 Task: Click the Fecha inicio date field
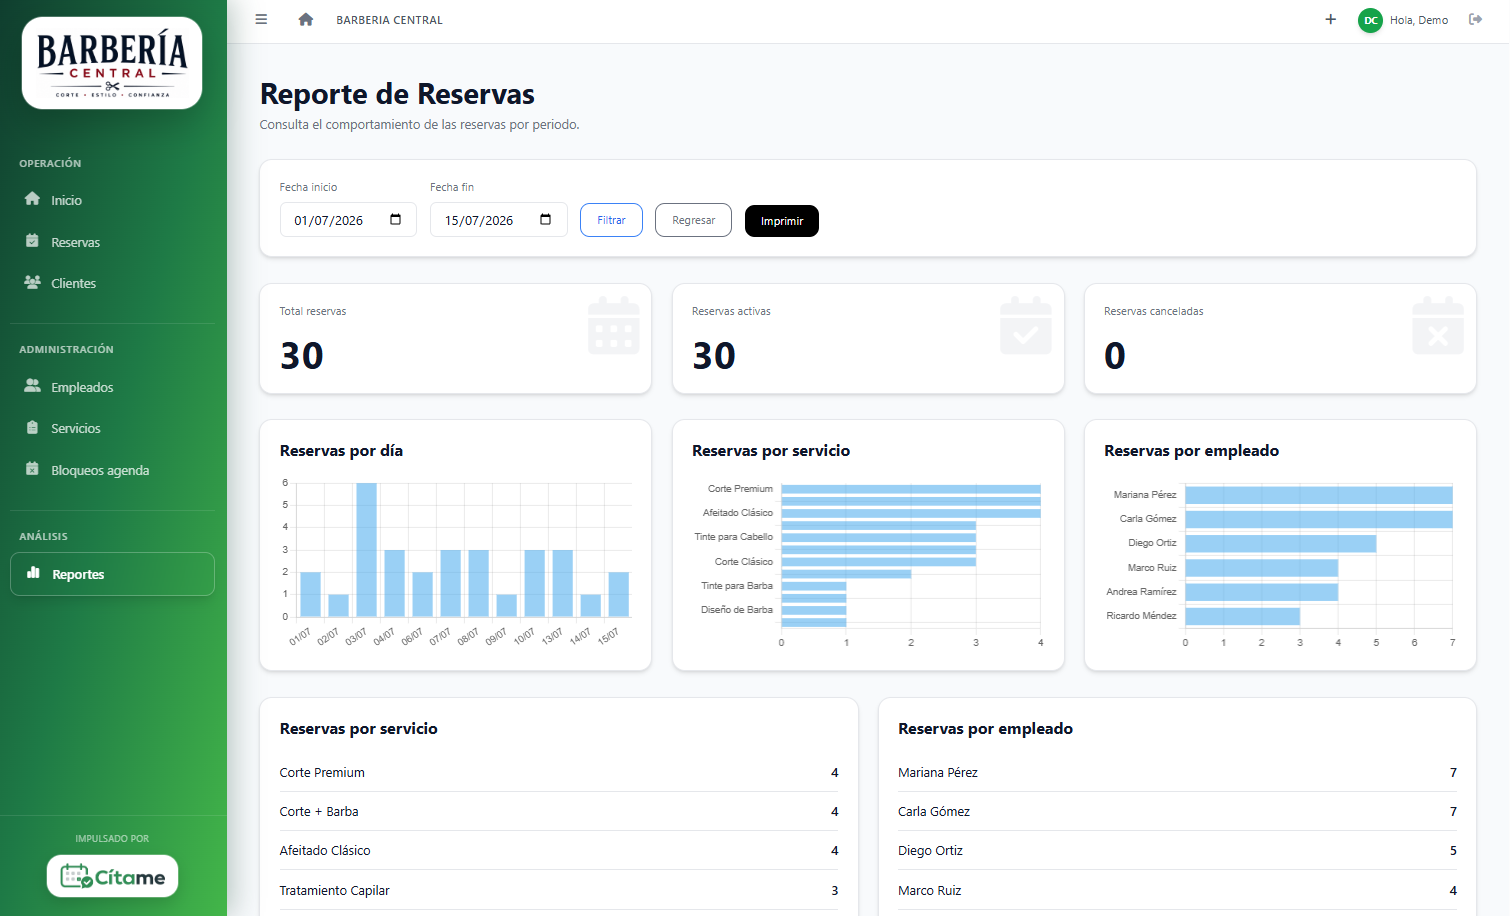pyautogui.click(x=348, y=220)
